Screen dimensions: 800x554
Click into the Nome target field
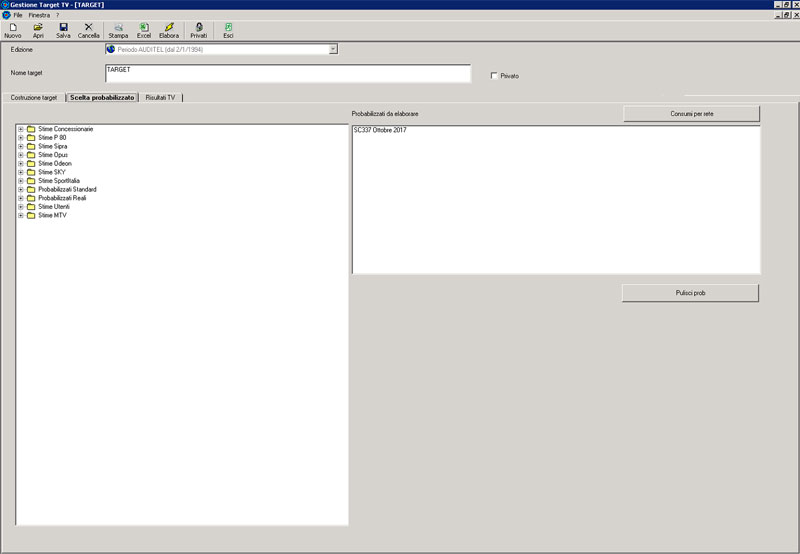(x=287, y=74)
